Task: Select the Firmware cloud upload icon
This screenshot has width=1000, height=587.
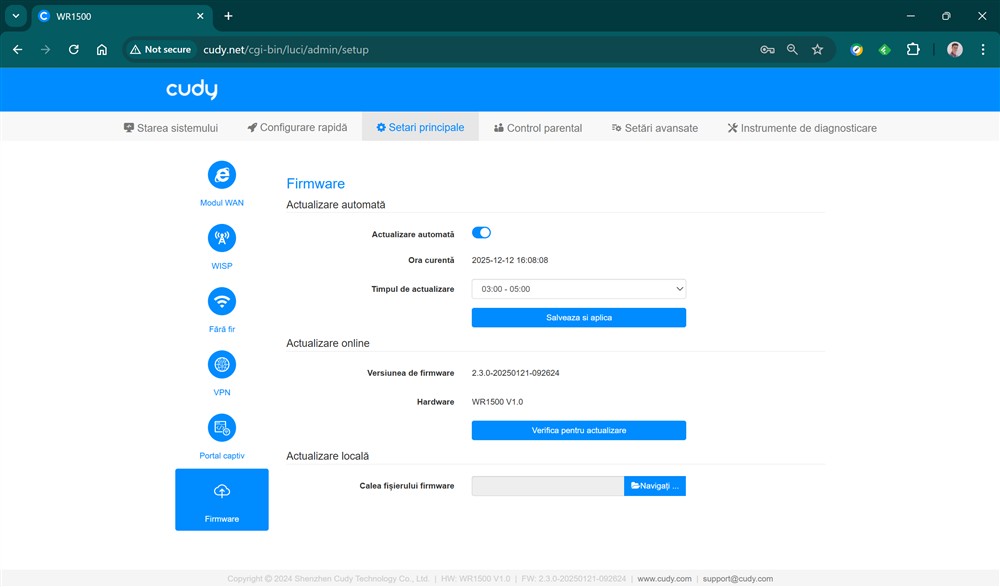Action: pos(221,491)
